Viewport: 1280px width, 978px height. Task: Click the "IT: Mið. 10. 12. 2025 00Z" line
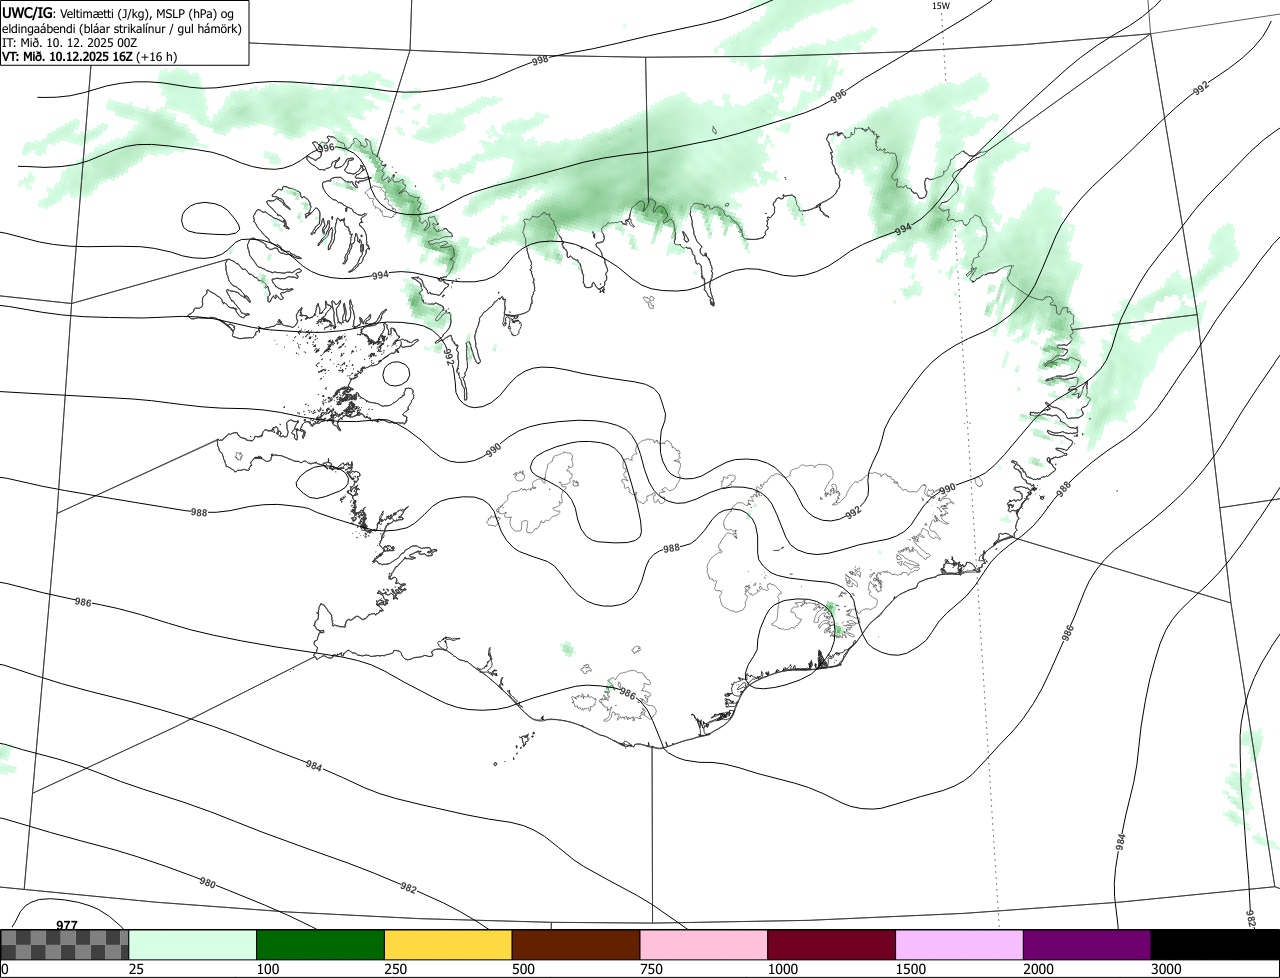pos(70,42)
